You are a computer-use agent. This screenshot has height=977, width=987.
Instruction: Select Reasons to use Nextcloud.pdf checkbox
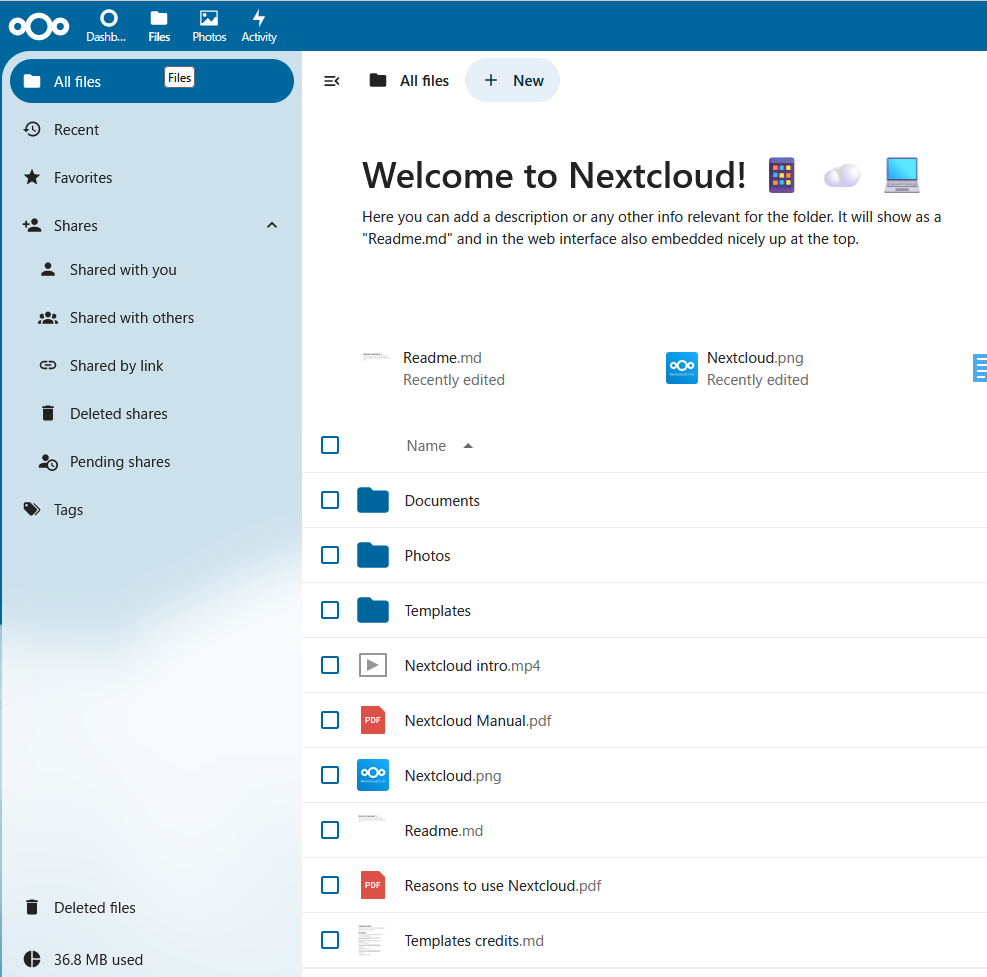point(330,885)
